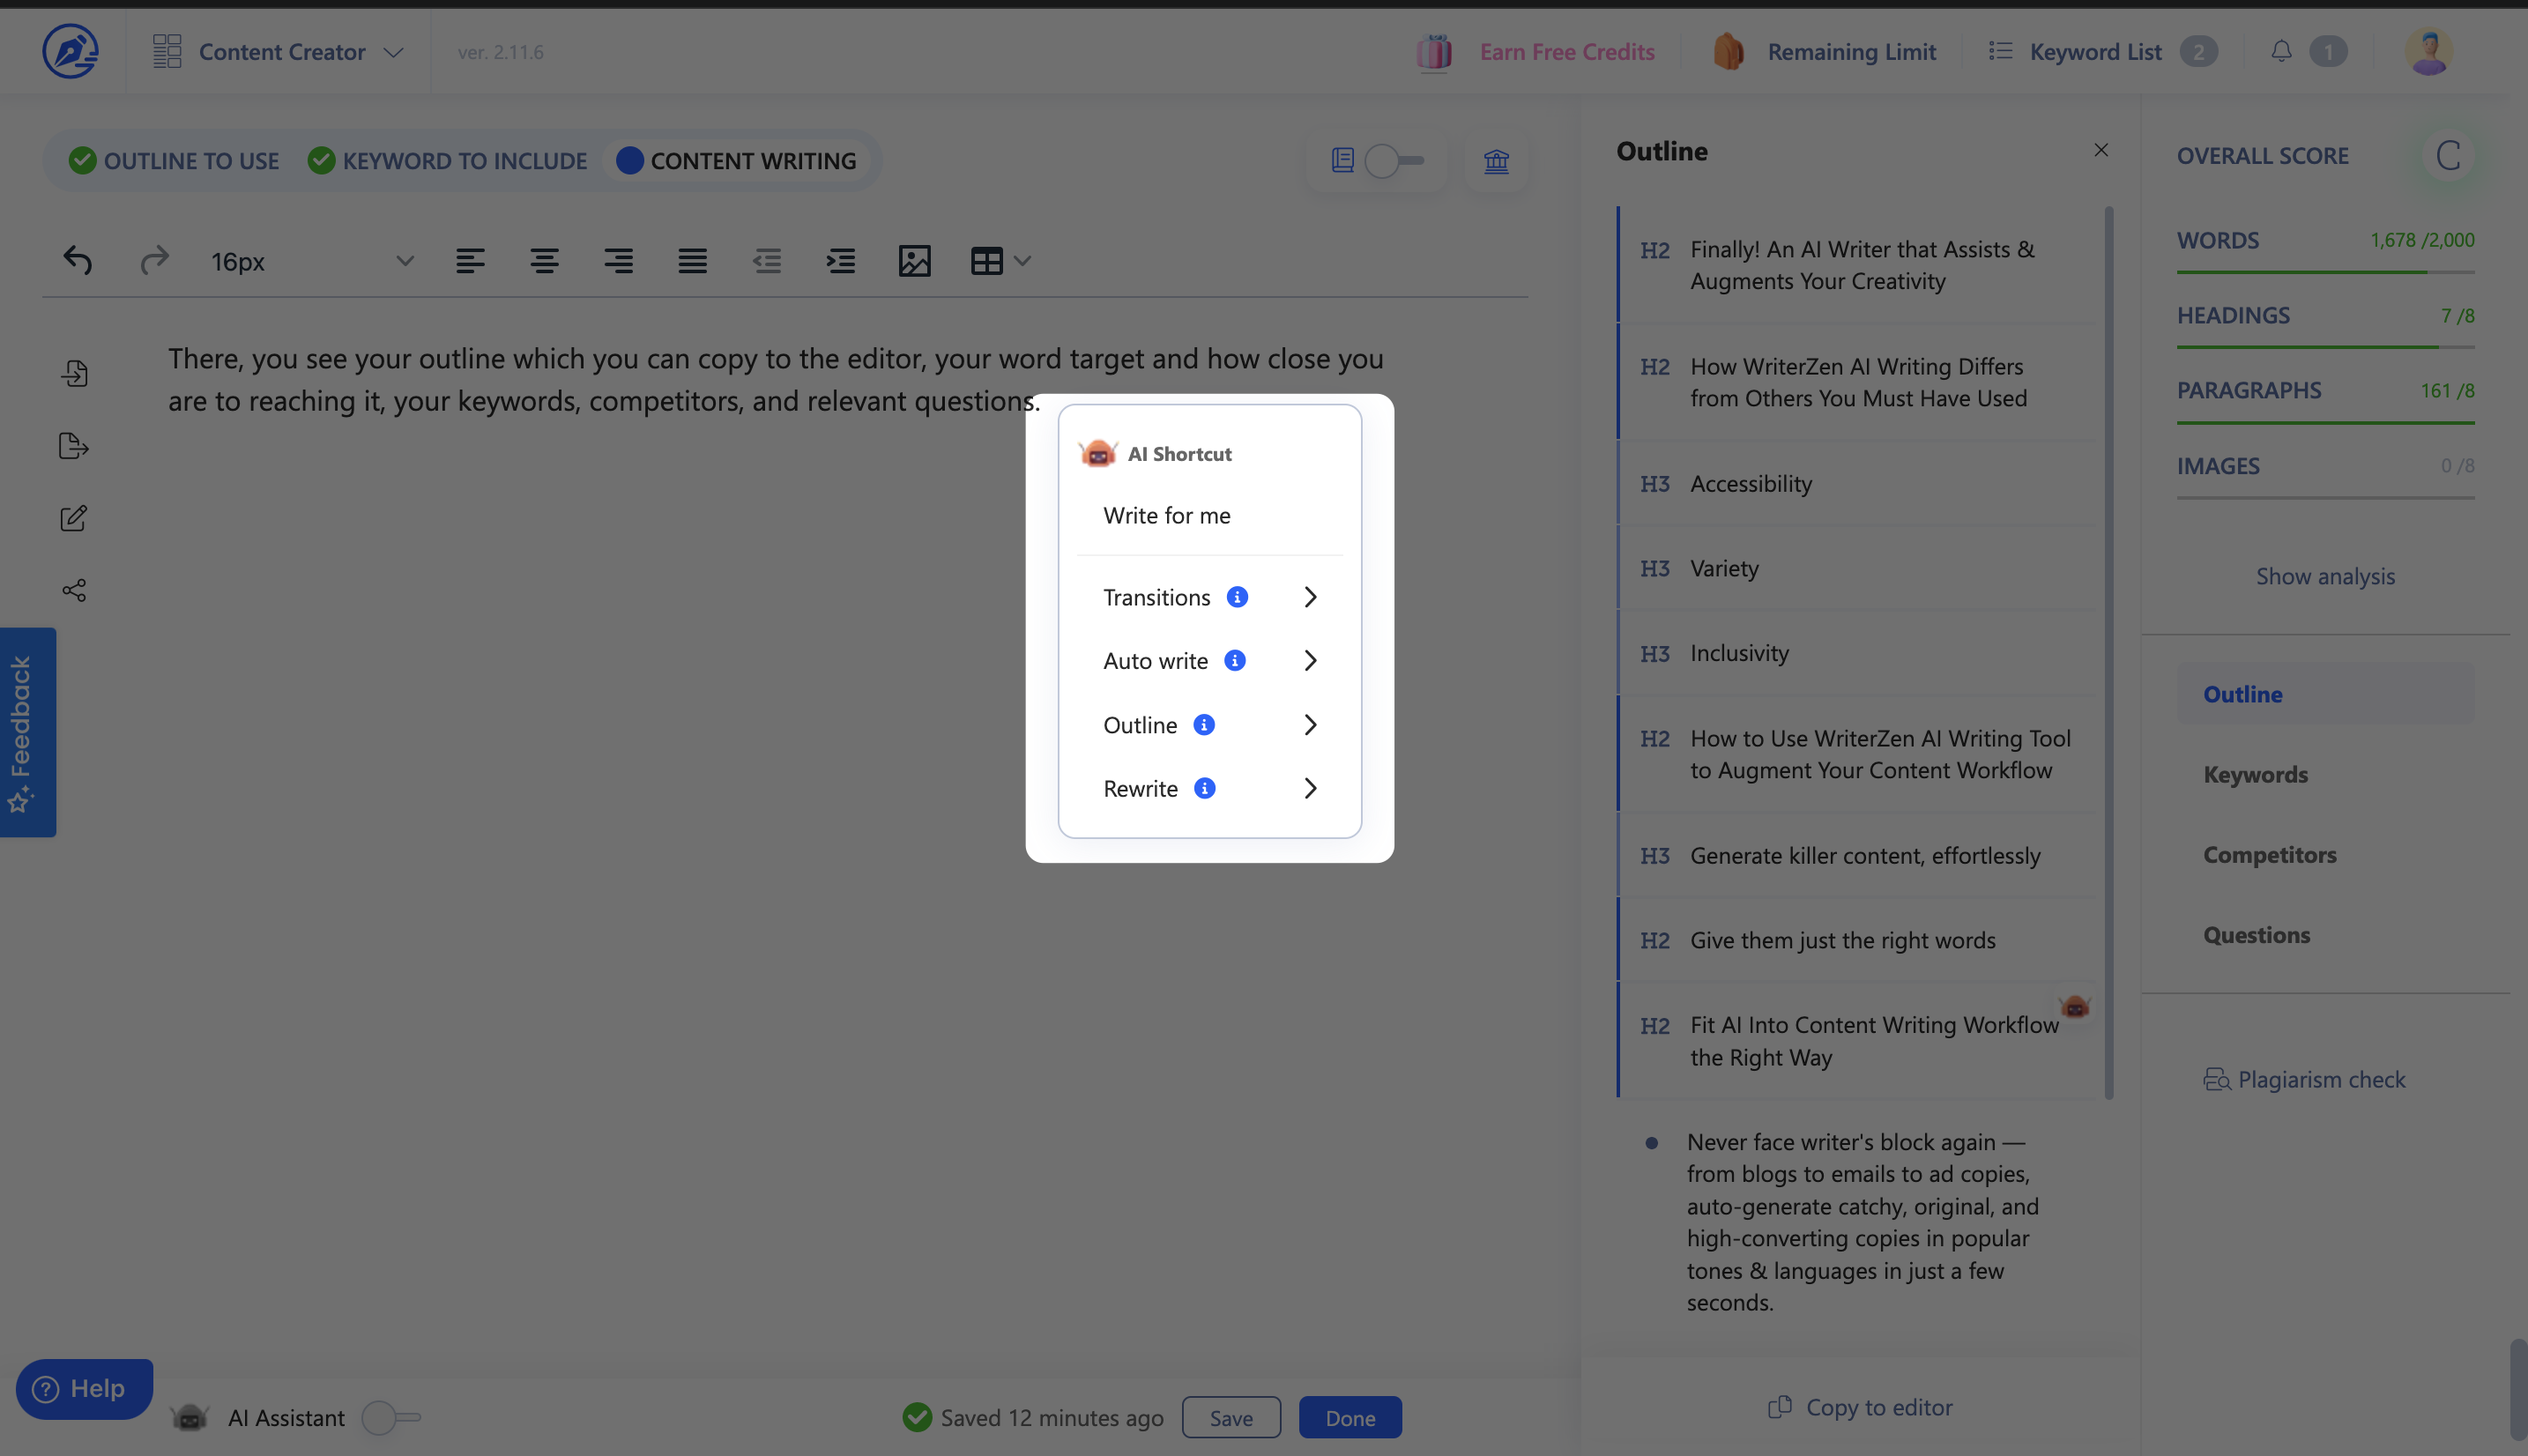Open user profile avatar

coord(2428,51)
